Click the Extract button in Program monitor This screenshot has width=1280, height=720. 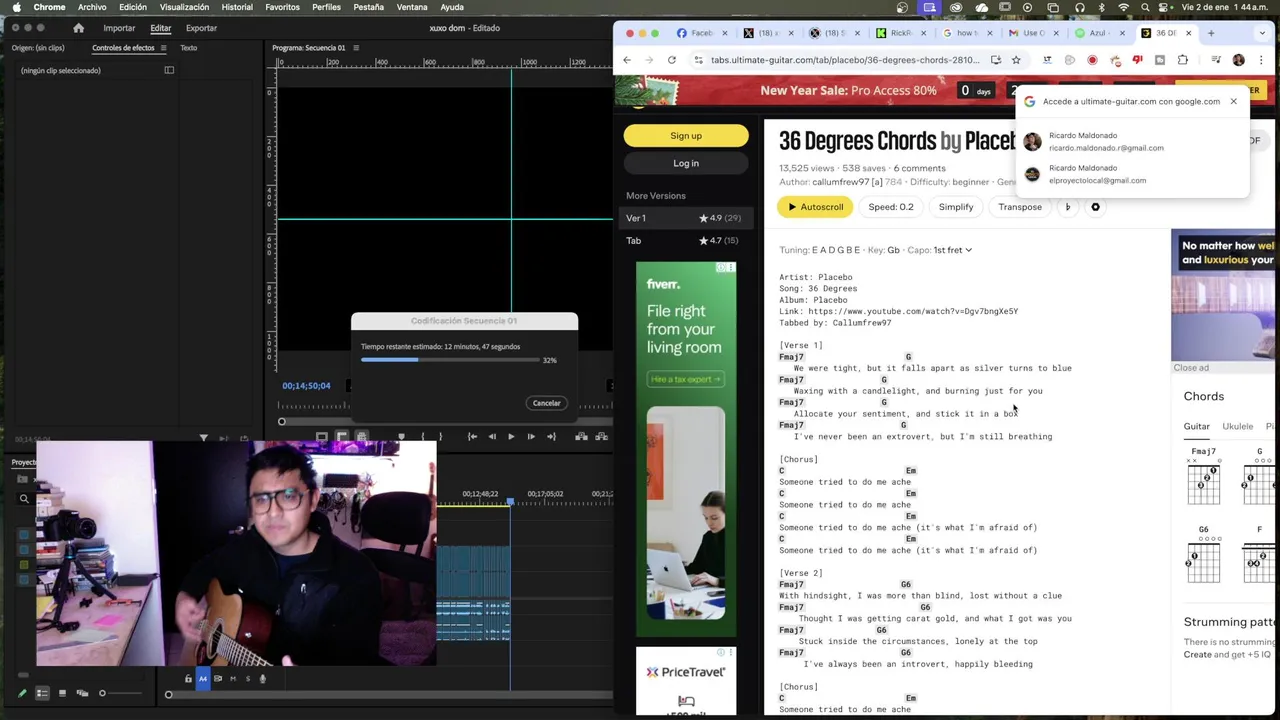[601, 437]
